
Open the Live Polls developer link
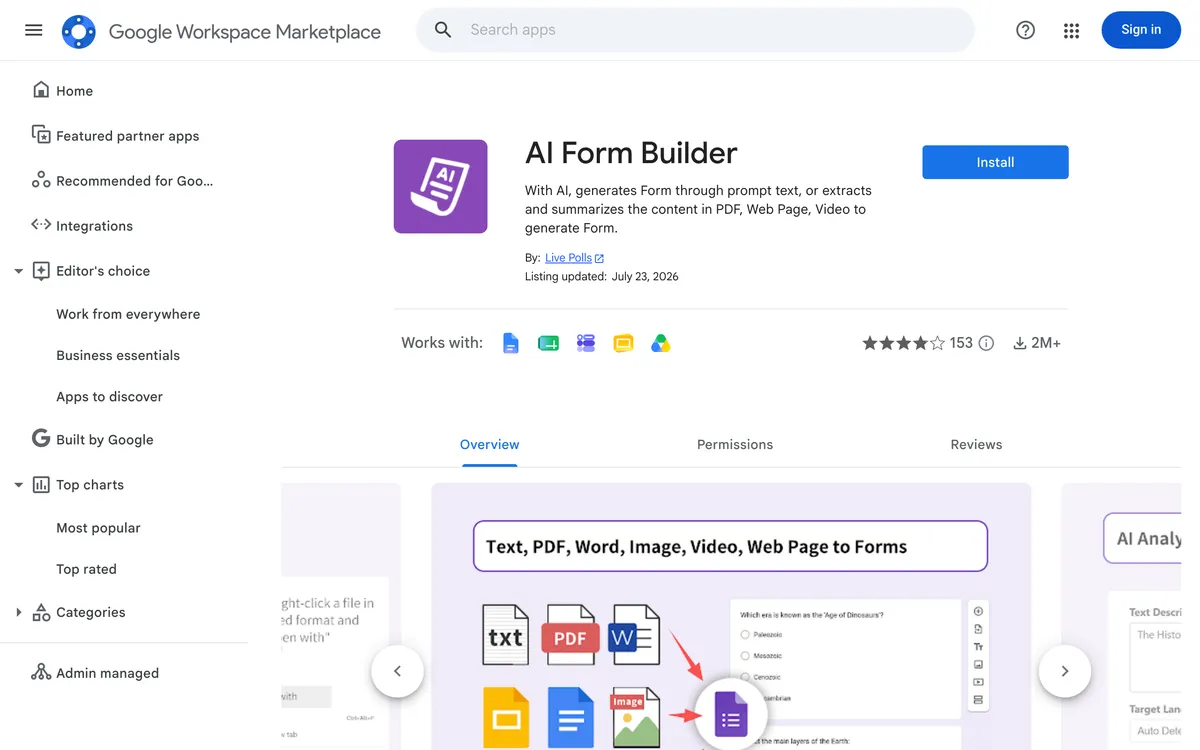click(x=568, y=258)
